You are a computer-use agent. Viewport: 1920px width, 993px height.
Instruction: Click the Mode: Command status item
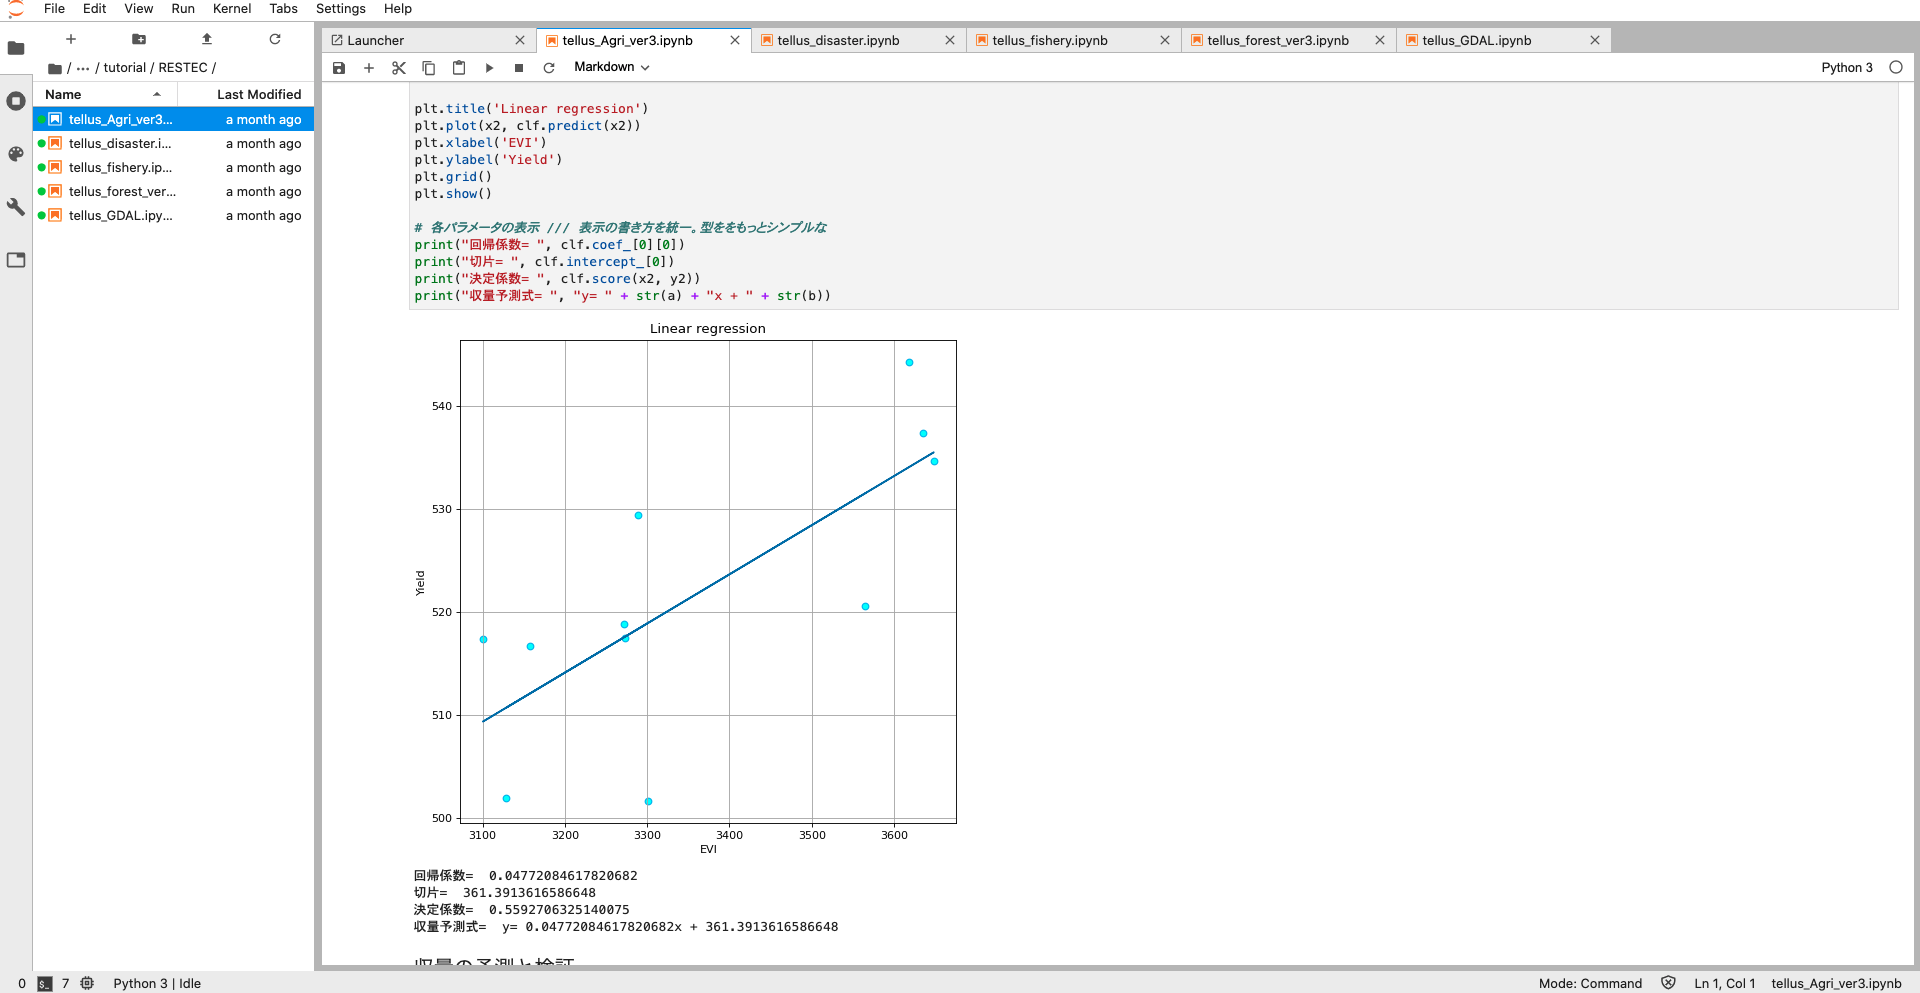tap(1590, 983)
